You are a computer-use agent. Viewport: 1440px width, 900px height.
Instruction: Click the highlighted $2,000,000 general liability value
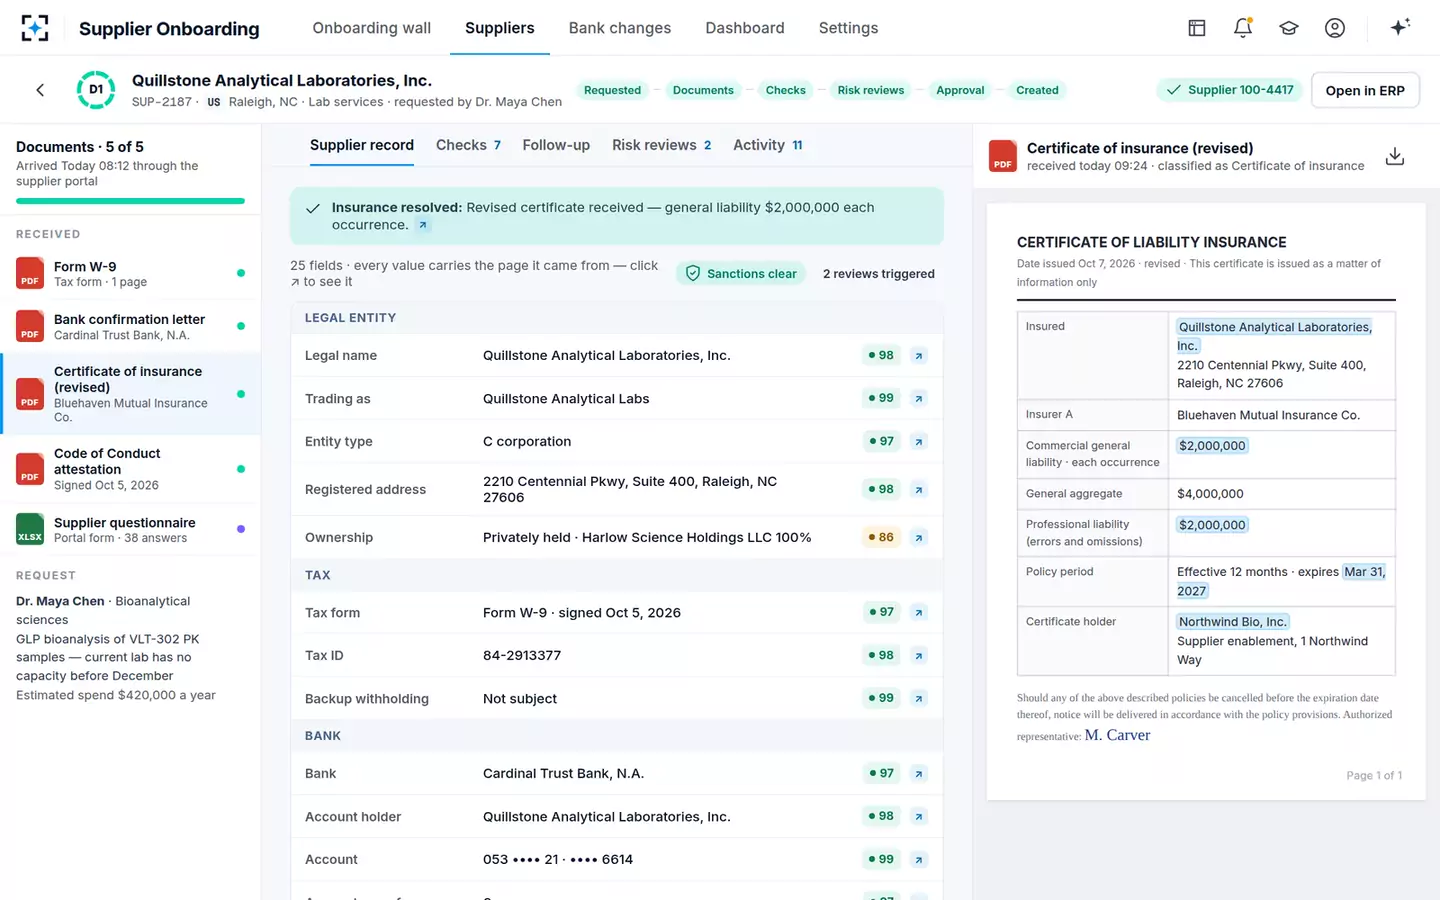[1212, 446]
